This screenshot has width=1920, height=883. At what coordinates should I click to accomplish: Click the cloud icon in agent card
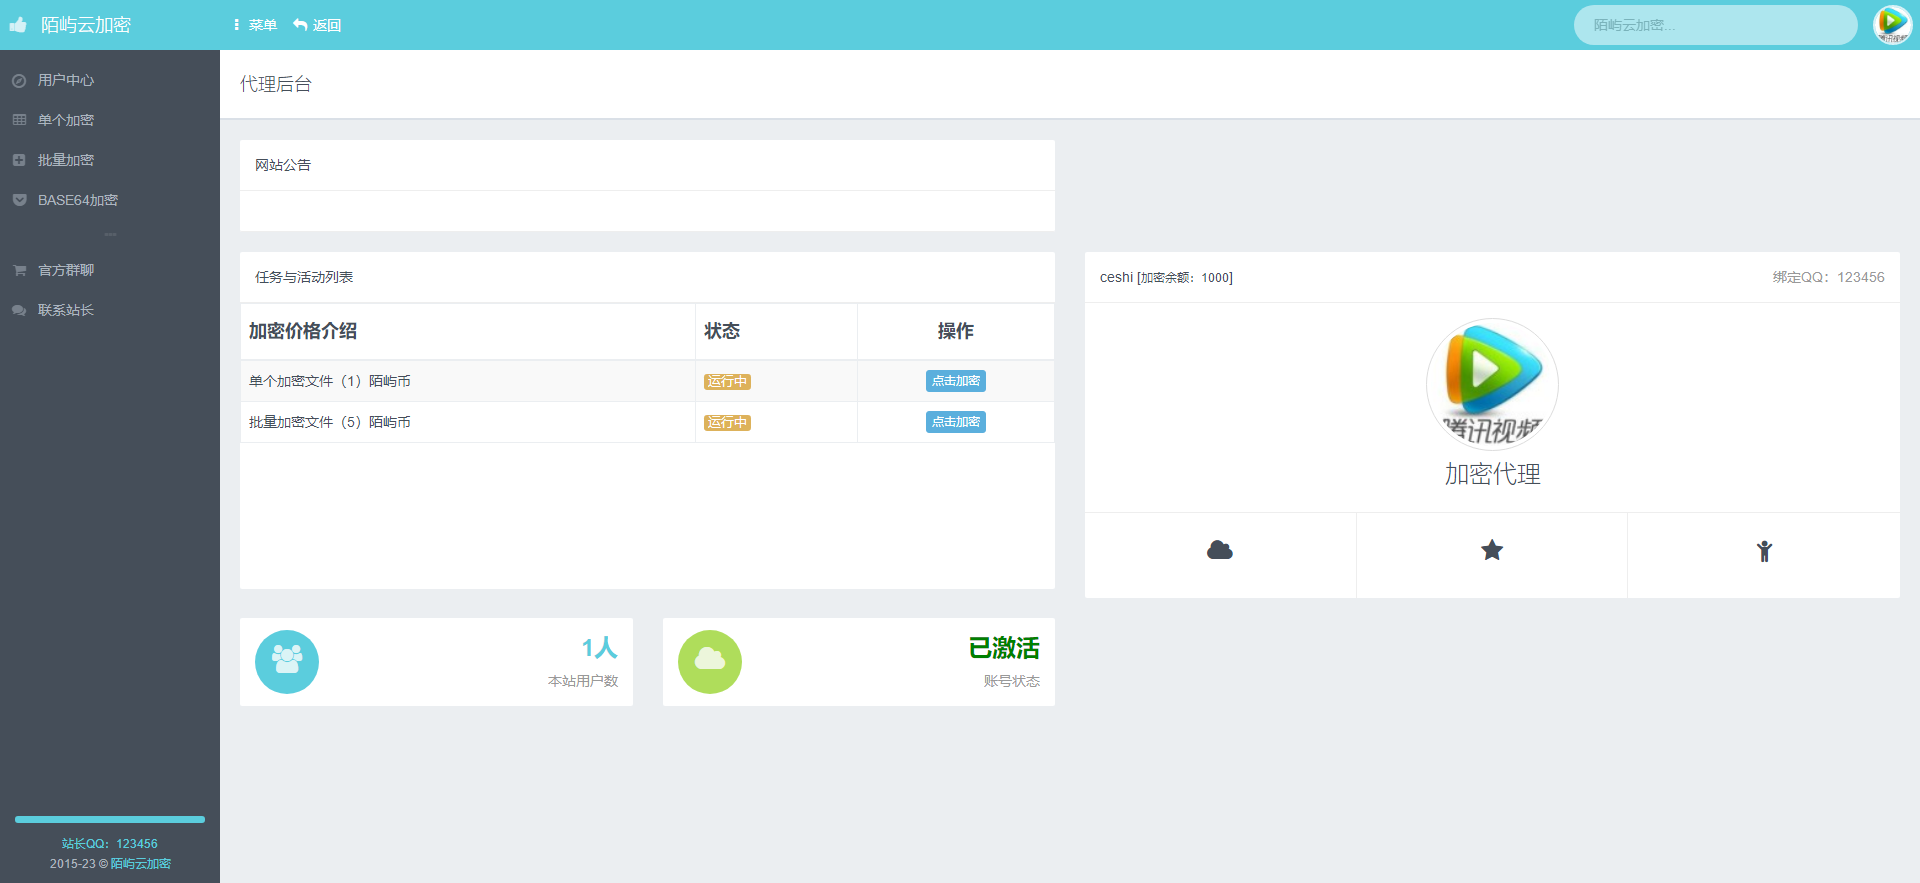click(1219, 551)
